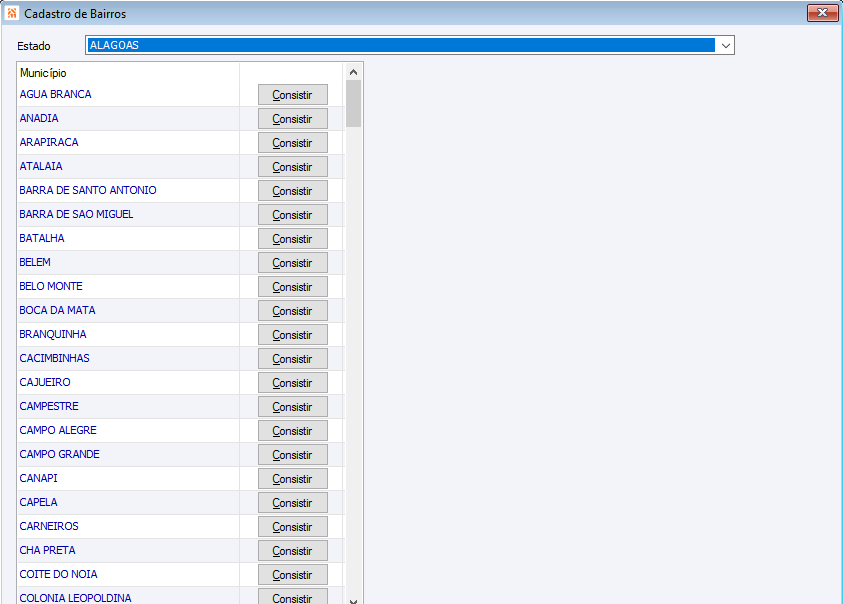
Task: Click the municipality list scrollbar thumb
Action: 353,103
